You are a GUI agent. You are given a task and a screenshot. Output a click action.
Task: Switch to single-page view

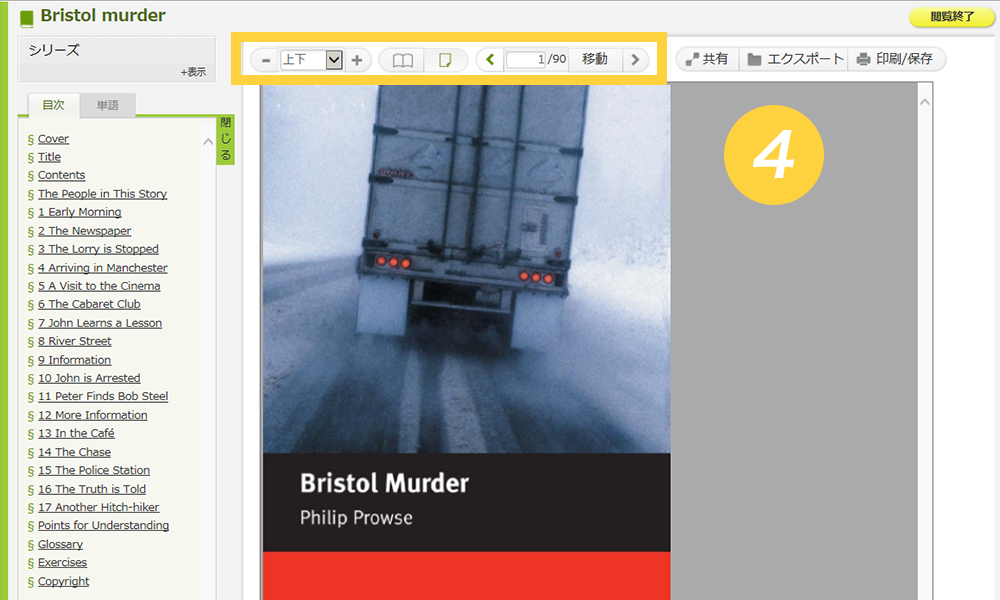(x=446, y=60)
